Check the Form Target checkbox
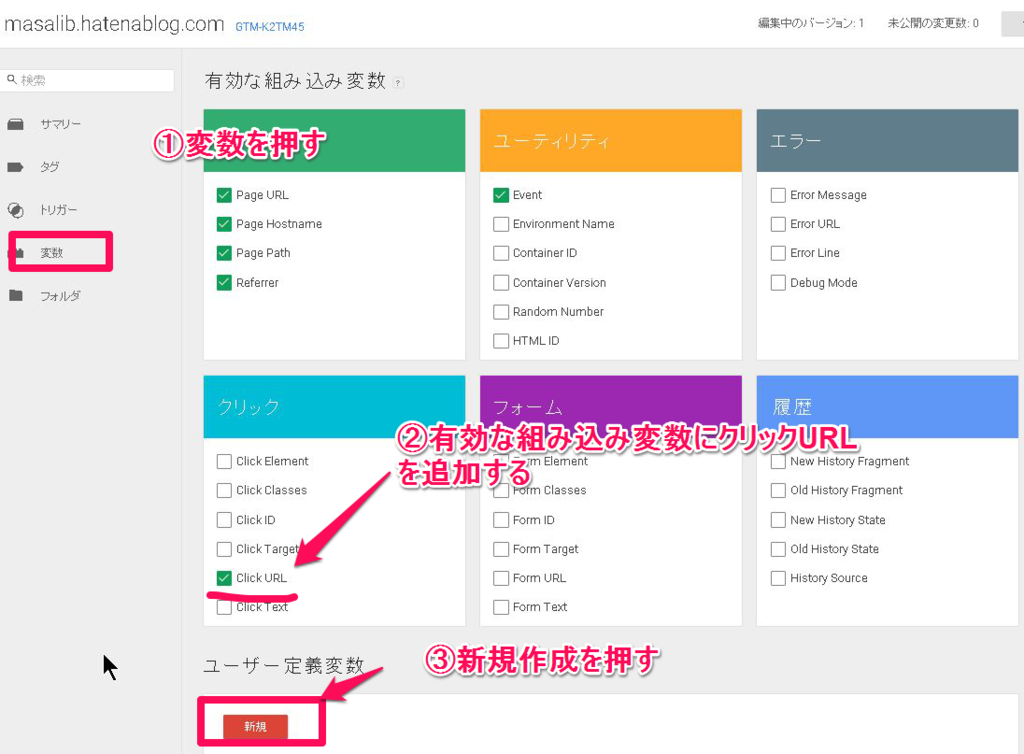Screen dimensions: 1024x754 pos(501,549)
